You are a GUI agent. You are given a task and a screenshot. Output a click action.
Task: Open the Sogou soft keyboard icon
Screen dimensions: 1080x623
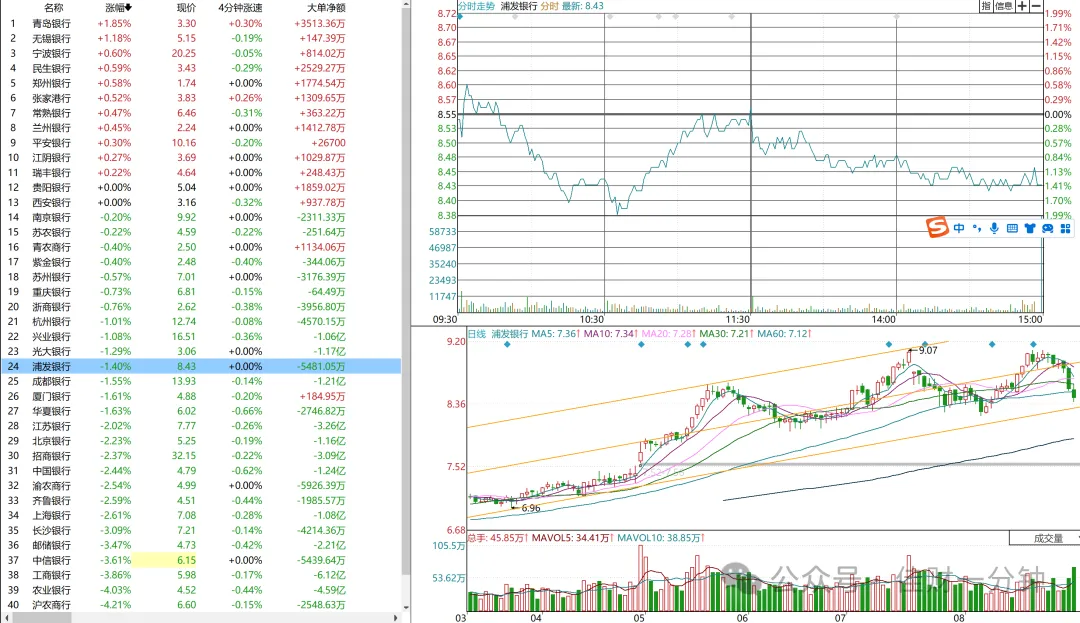1012,228
